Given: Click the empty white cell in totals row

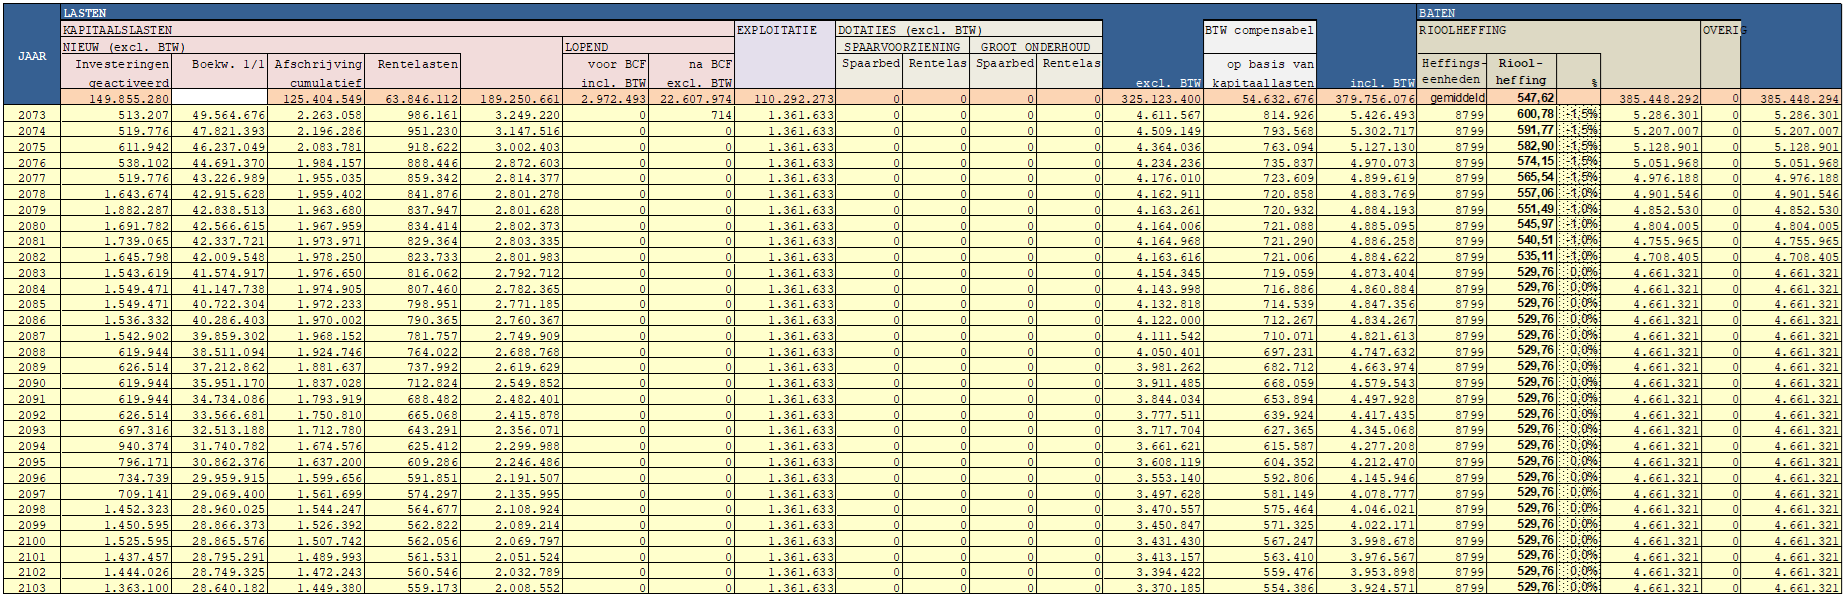Looking at the screenshot, I should 220,99.
